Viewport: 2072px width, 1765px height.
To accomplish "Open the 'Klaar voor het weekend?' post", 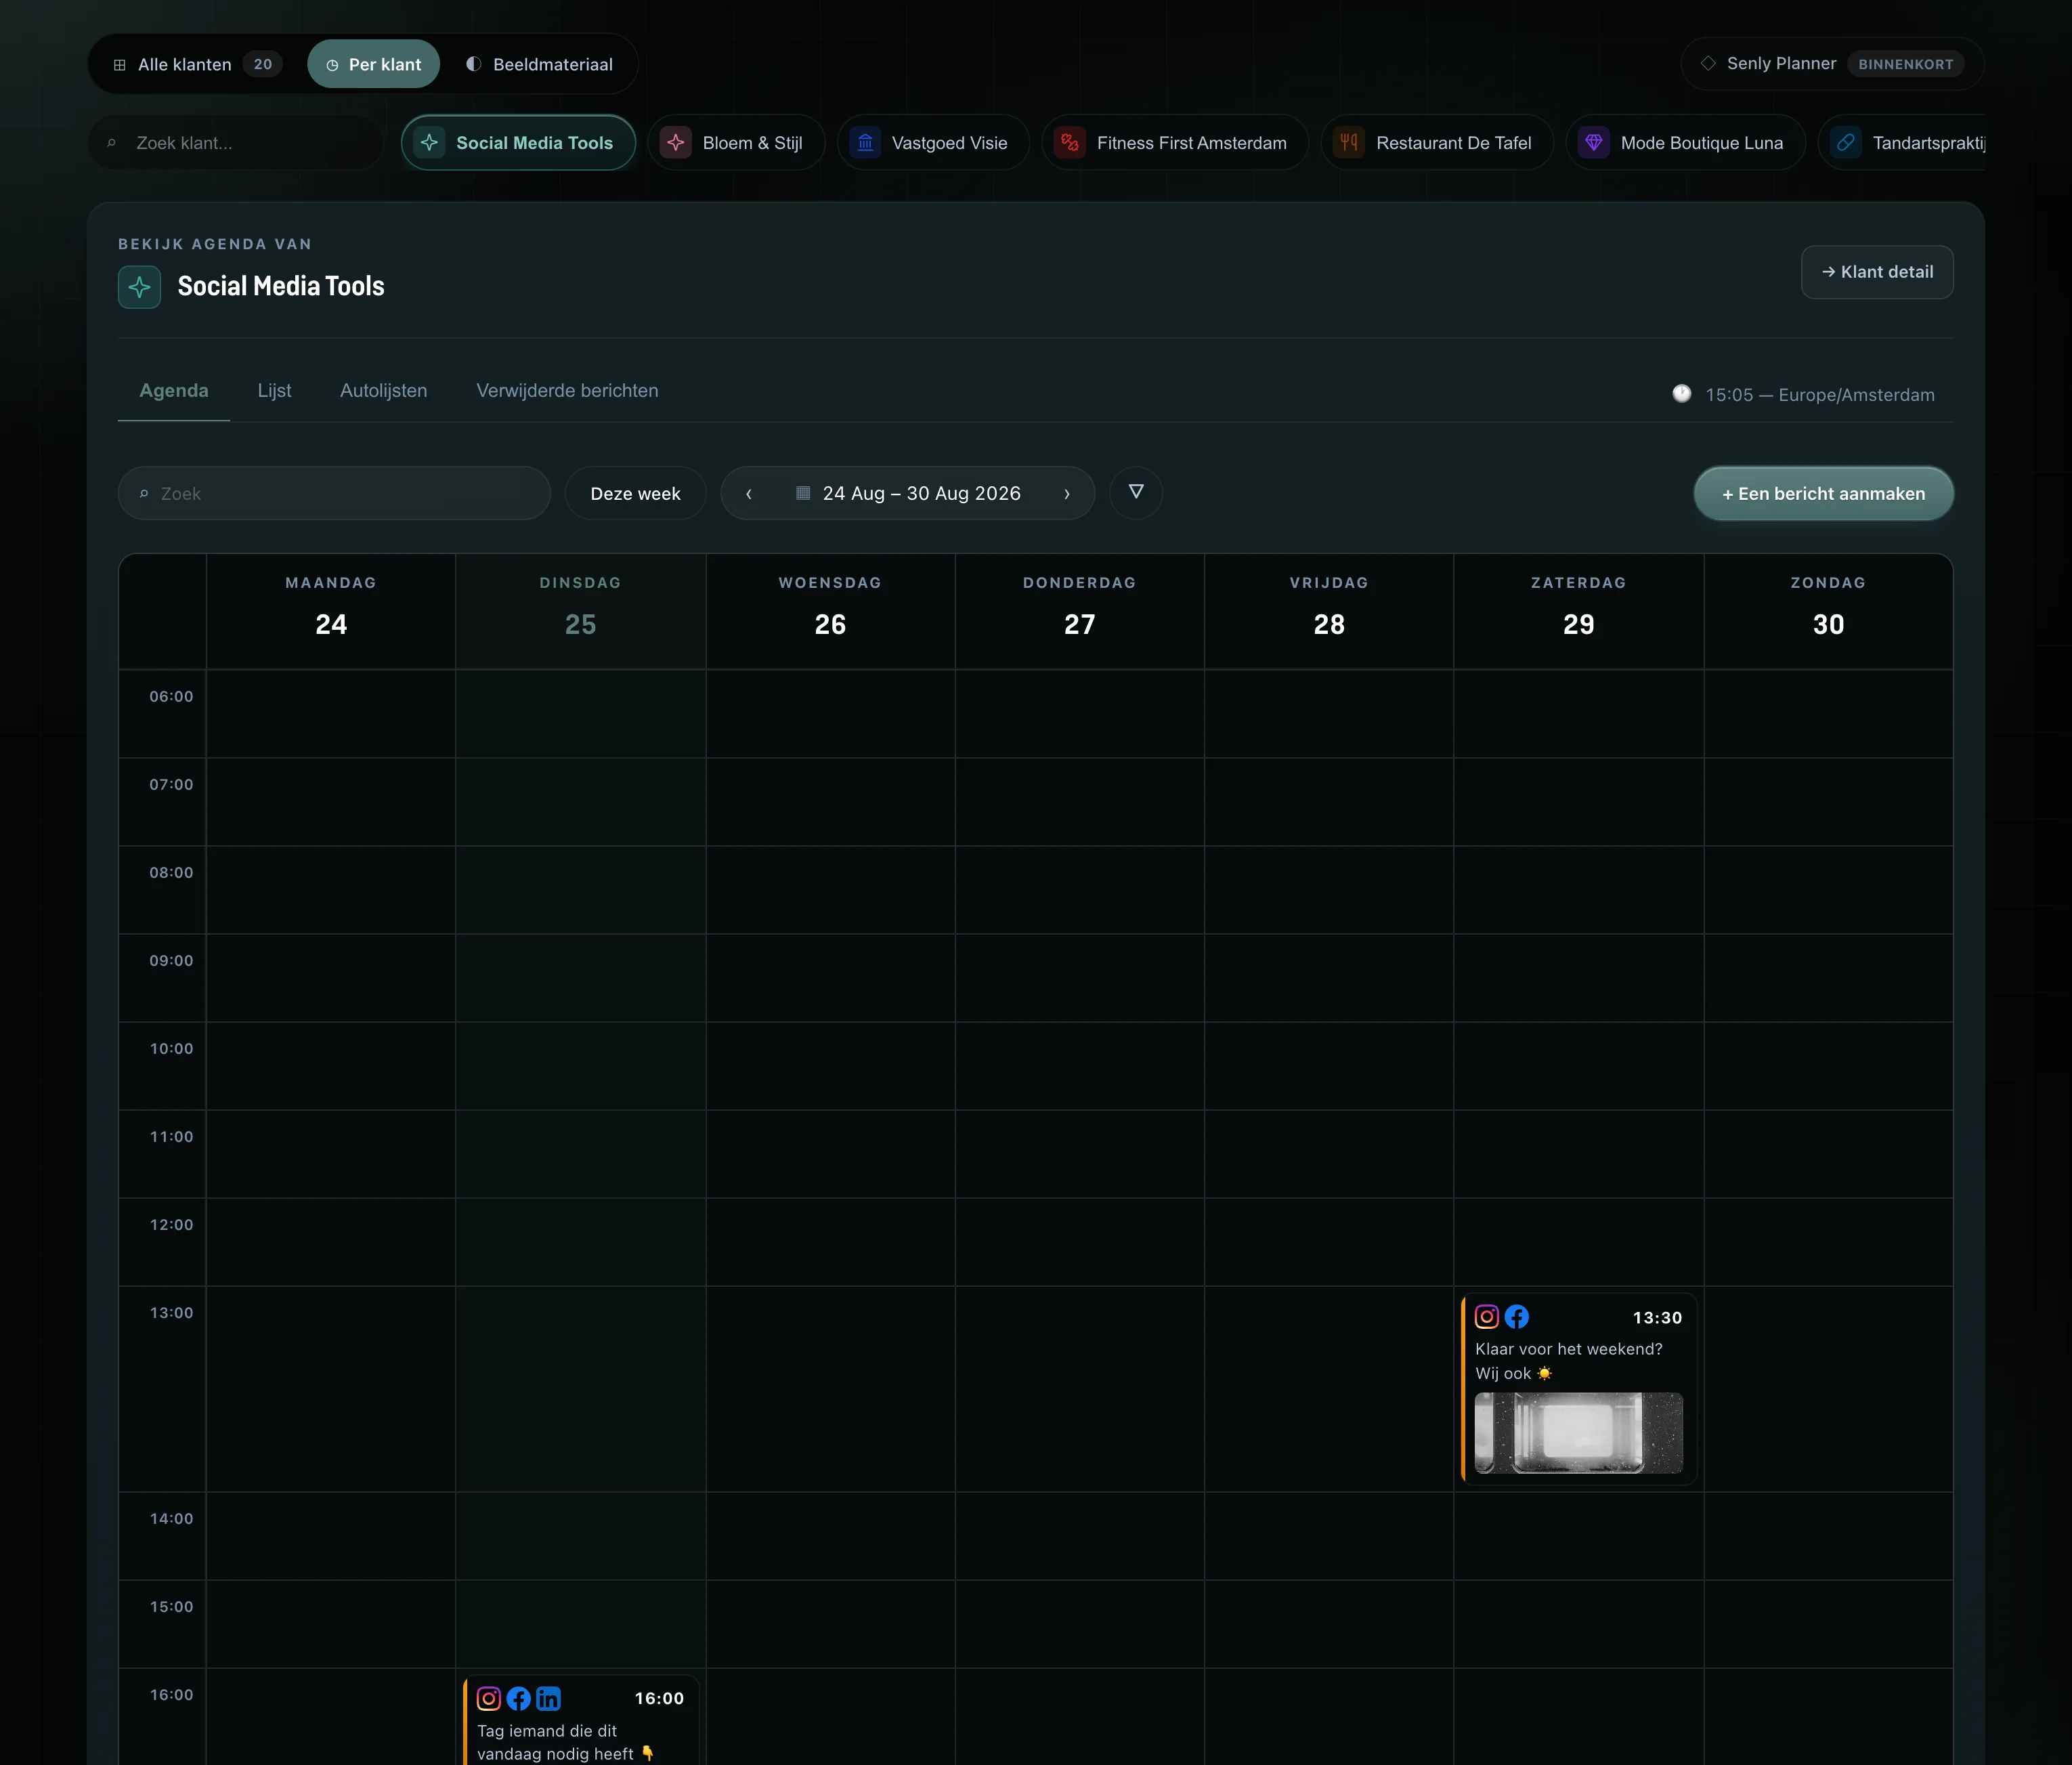I will tap(1578, 1390).
